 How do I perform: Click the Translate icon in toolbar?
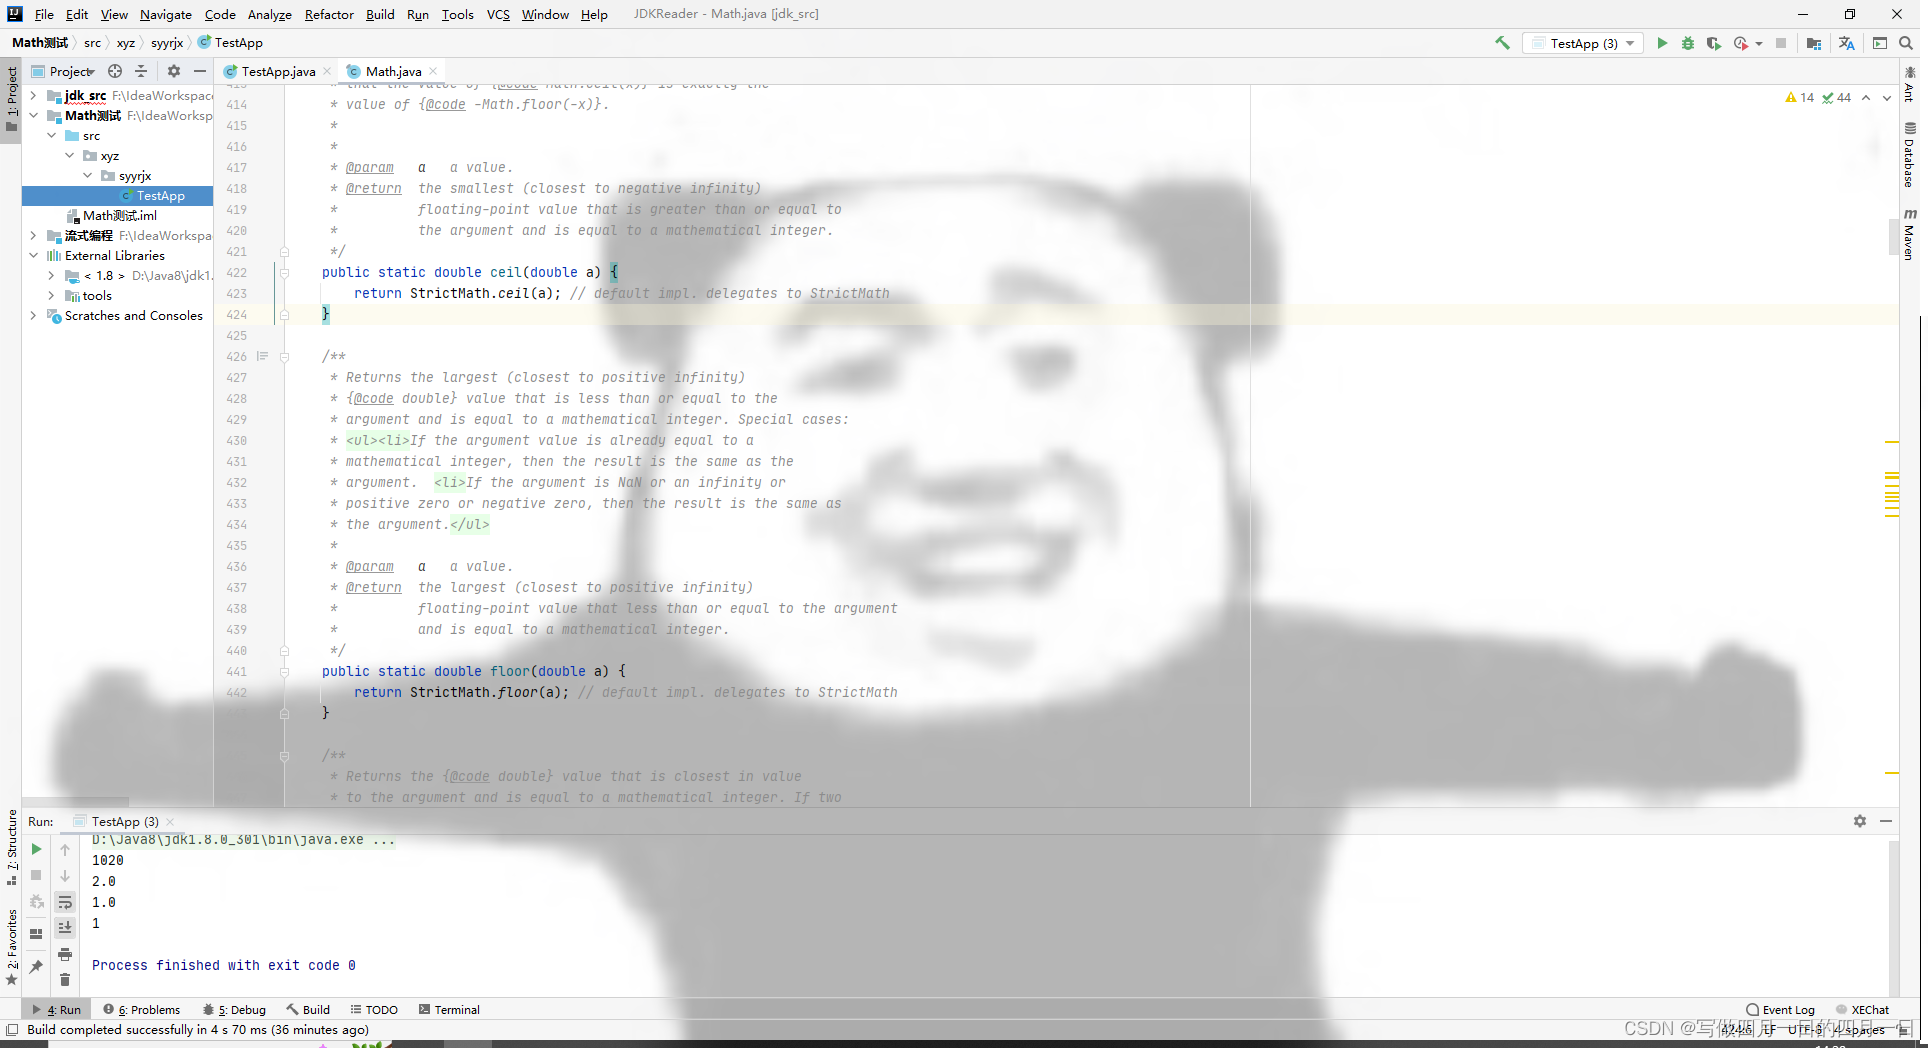[x=1846, y=43]
